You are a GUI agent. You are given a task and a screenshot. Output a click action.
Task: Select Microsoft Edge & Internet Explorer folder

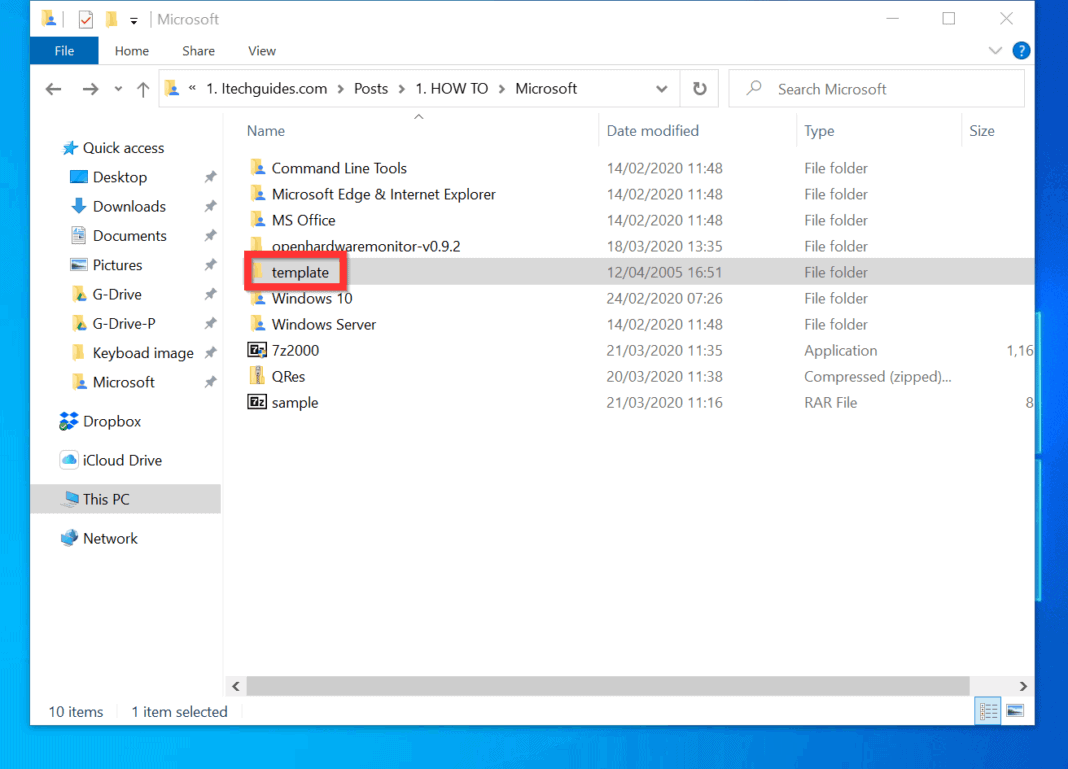tap(383, 194)
